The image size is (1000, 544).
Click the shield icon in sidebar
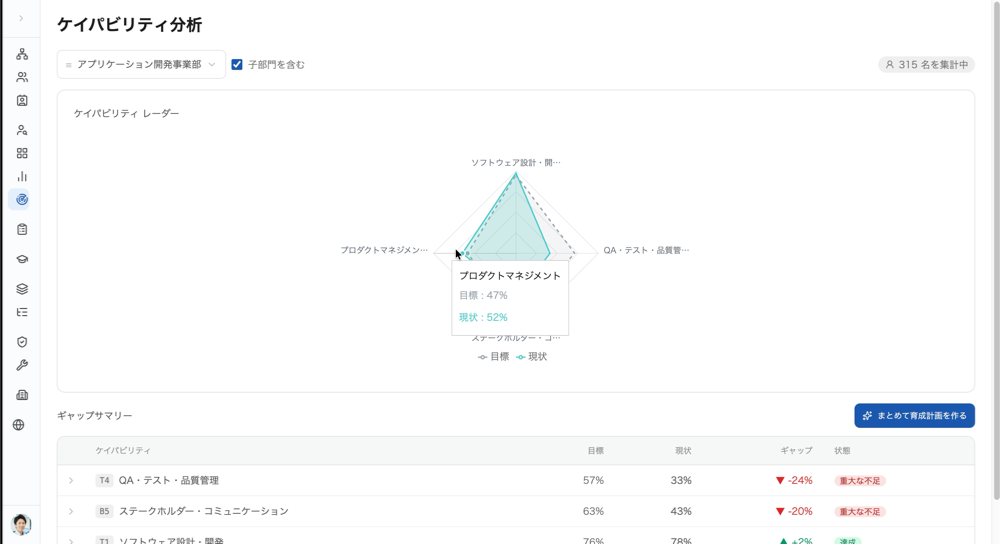22,342
